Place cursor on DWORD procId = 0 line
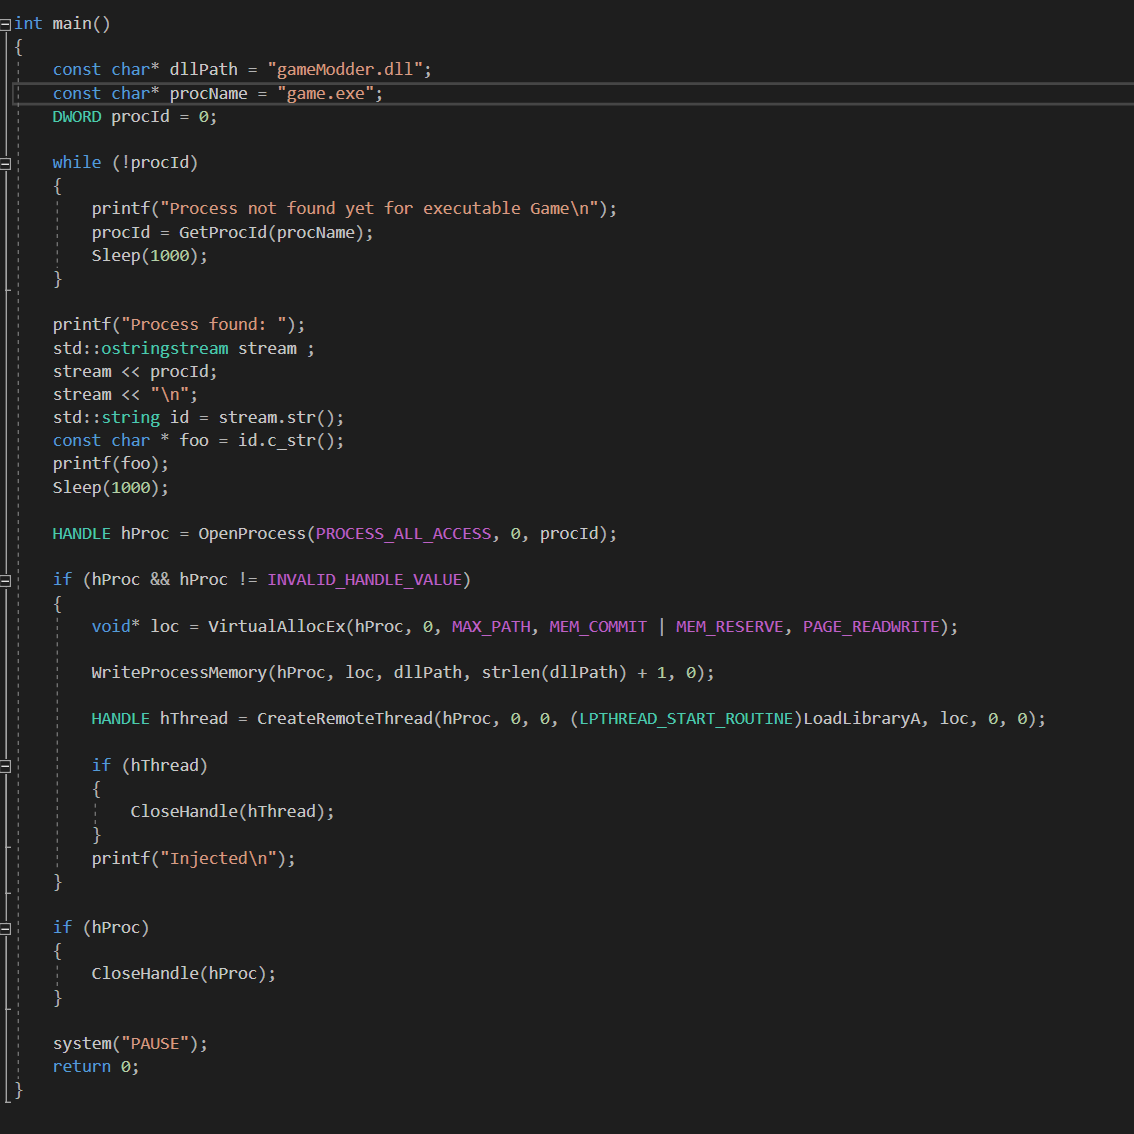Screen dimensions: 1134x1134 (x=135, y=116)
